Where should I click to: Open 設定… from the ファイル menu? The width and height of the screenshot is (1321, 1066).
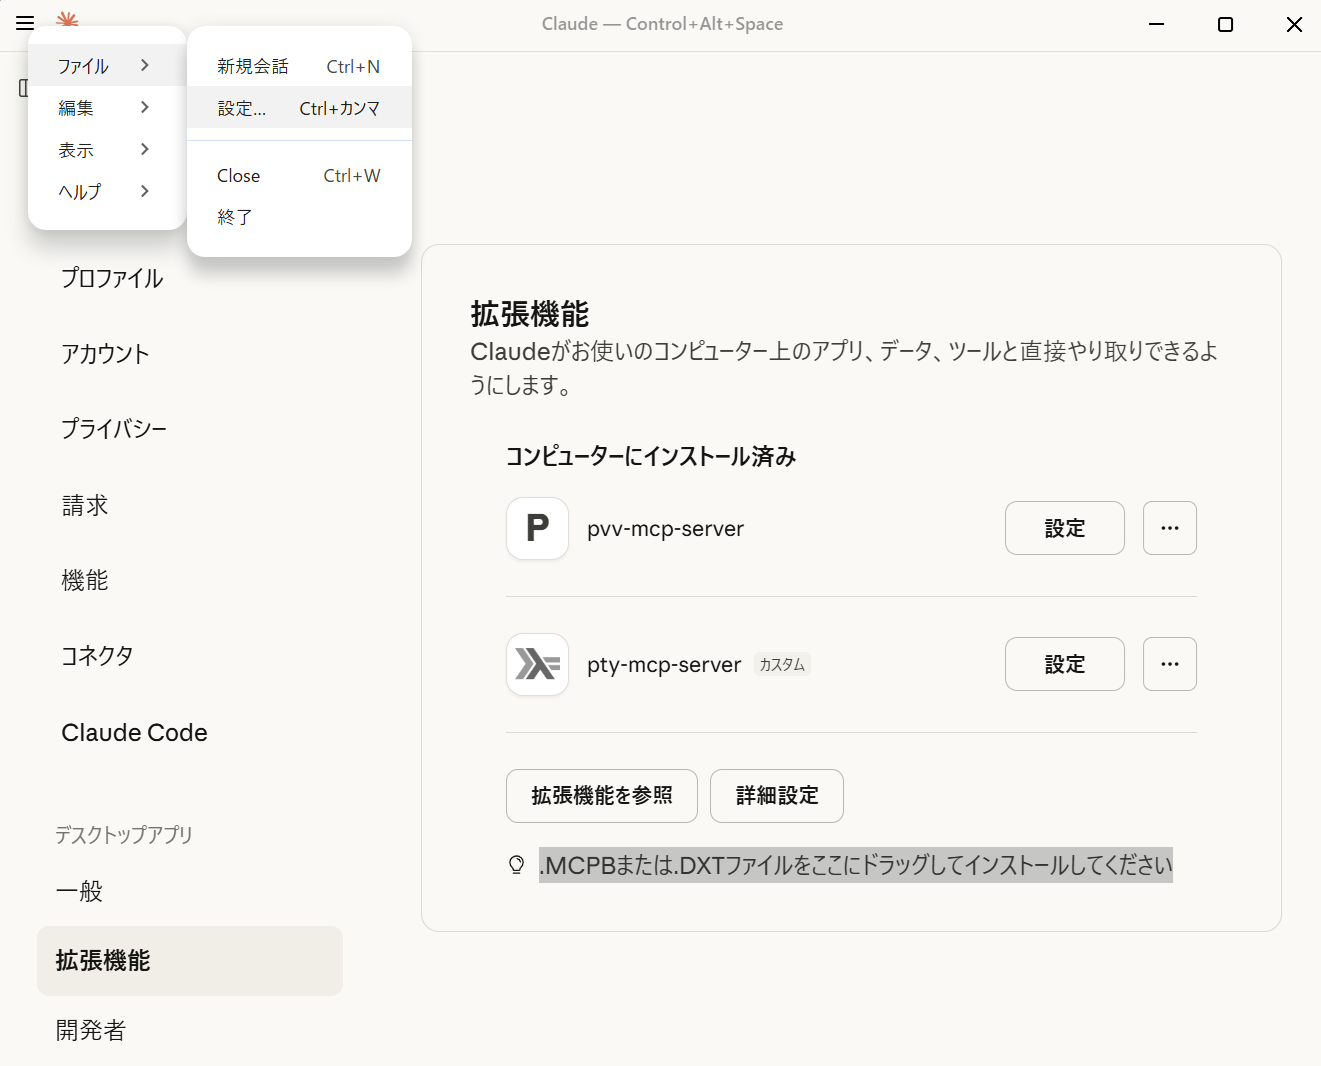(241, 108)
